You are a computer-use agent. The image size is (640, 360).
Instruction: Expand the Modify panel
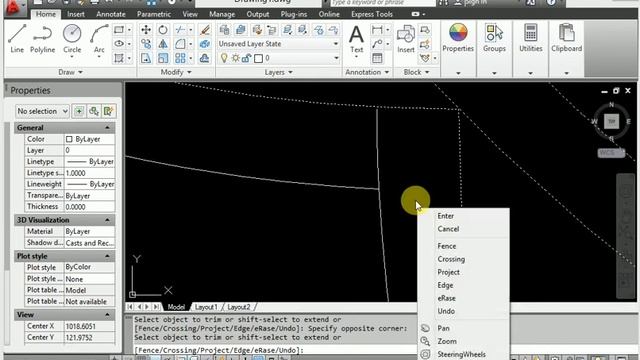176,72
